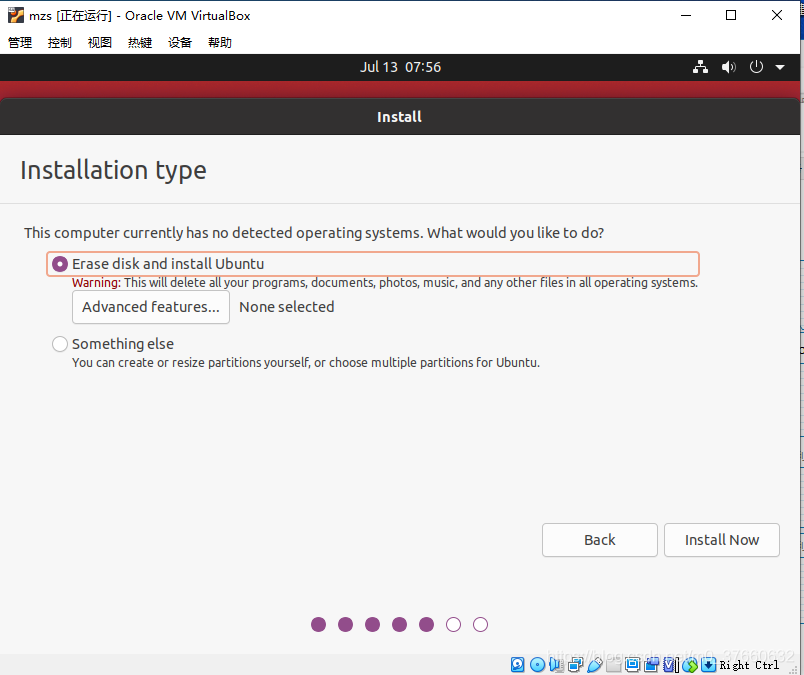Open the 热键 menu
The image size is (804, 675).
click(x=140, y=43)
